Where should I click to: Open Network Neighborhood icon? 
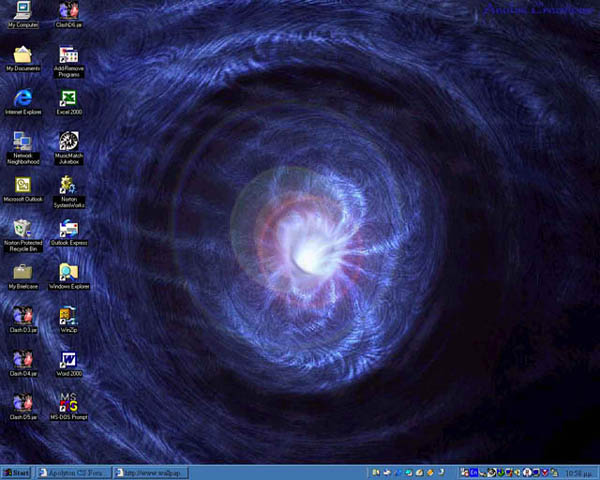click(22, 141)
